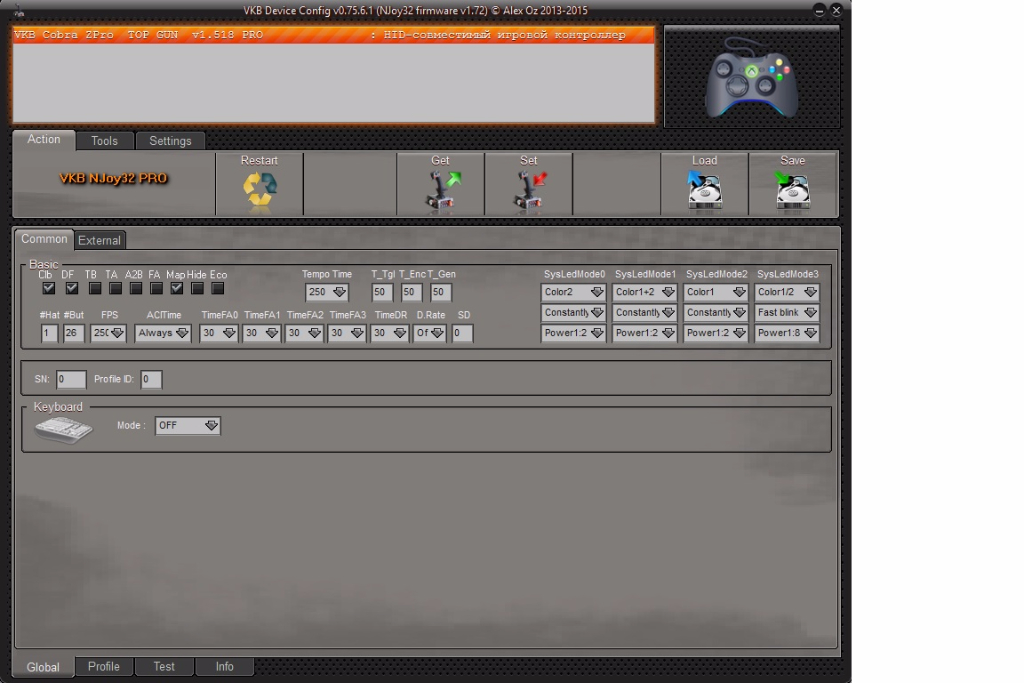Click the SD input field

462,333
